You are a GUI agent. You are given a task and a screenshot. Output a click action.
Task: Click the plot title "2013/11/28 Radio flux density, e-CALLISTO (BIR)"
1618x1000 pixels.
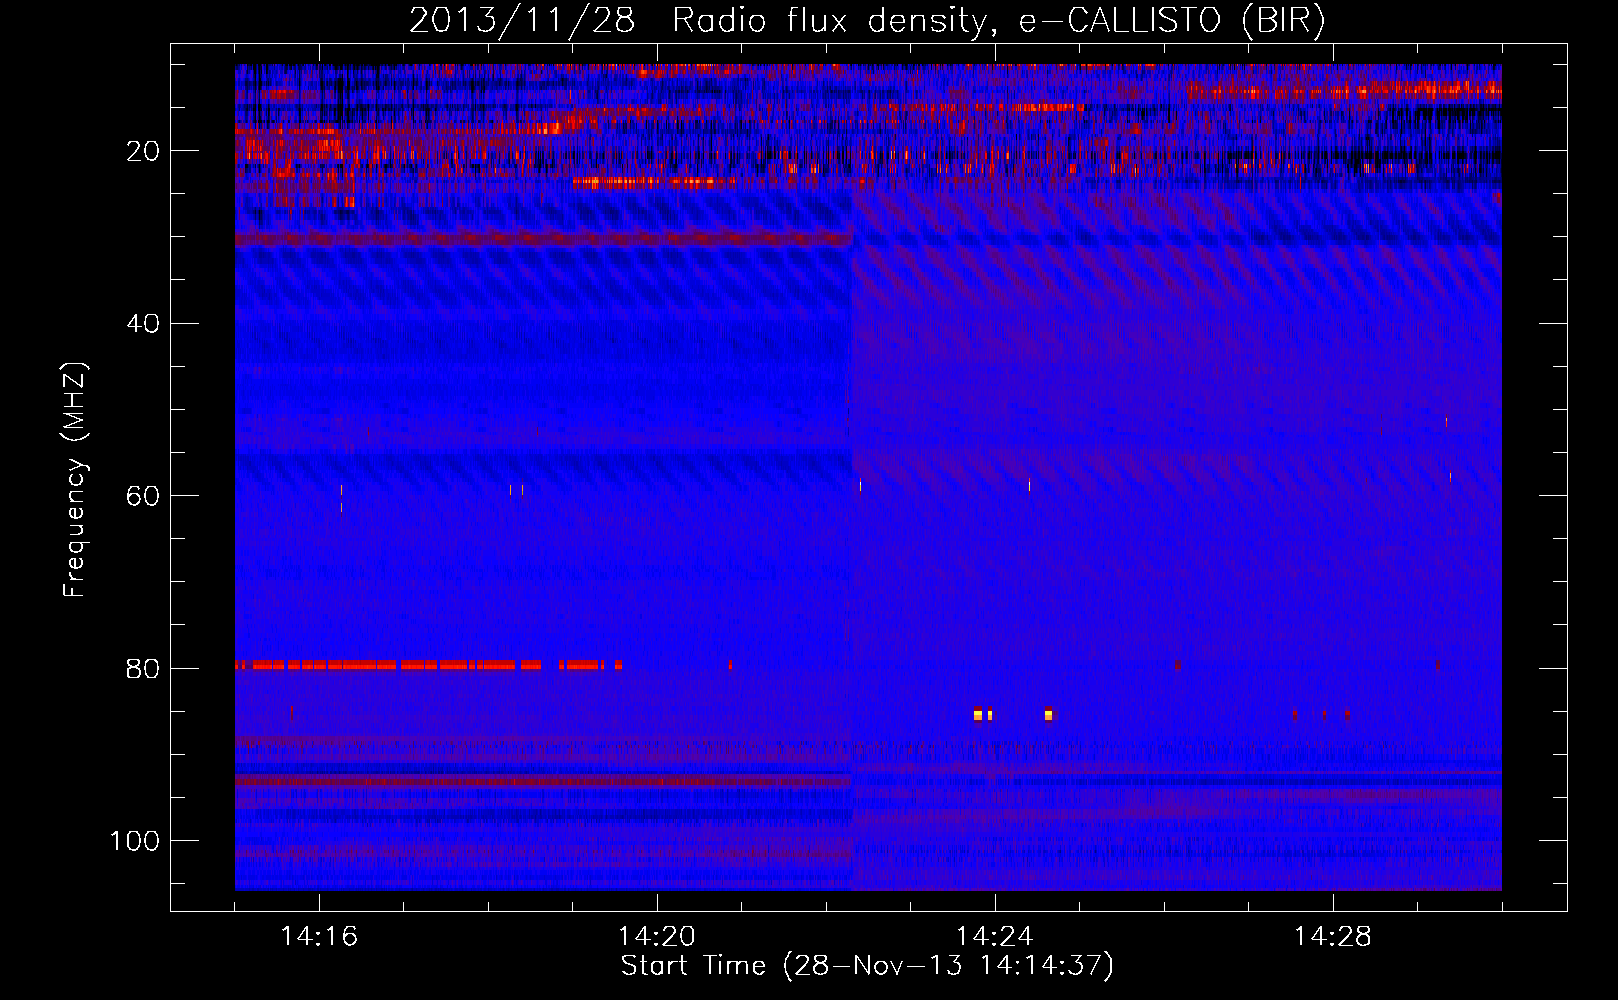click(x=867, y=21)
